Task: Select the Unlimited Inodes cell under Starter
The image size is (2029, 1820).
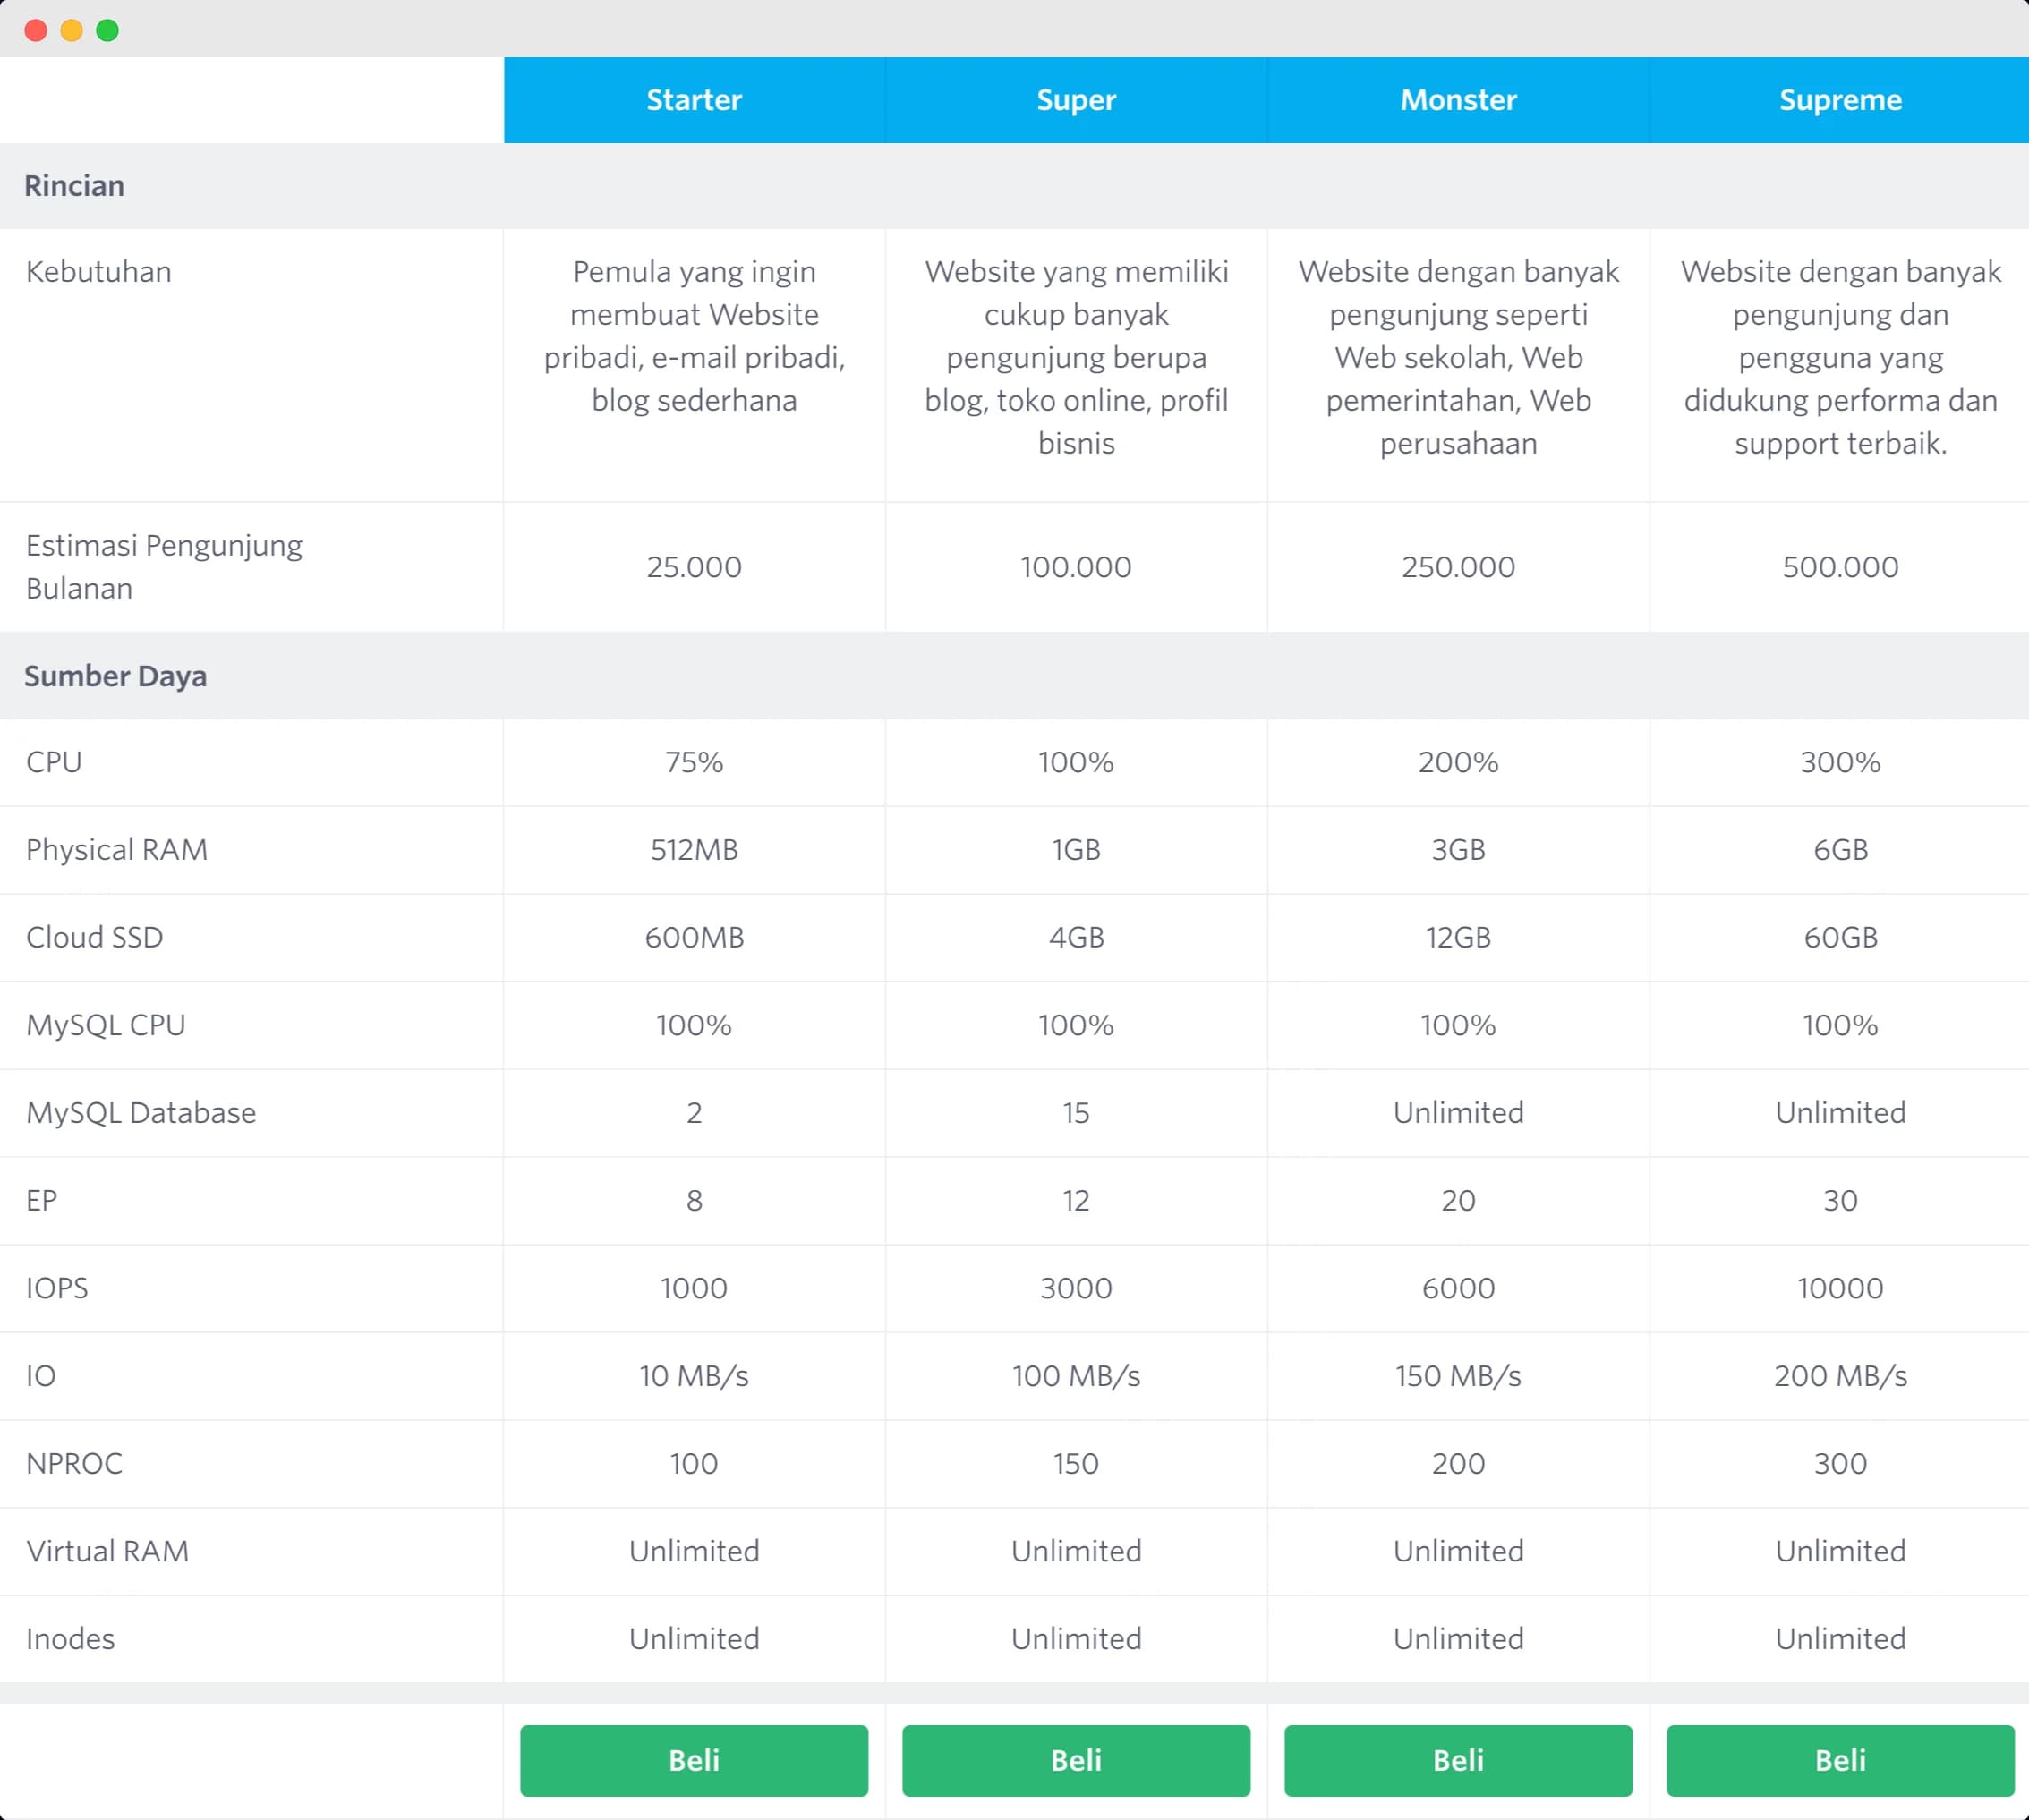Action: point(694,1639)
